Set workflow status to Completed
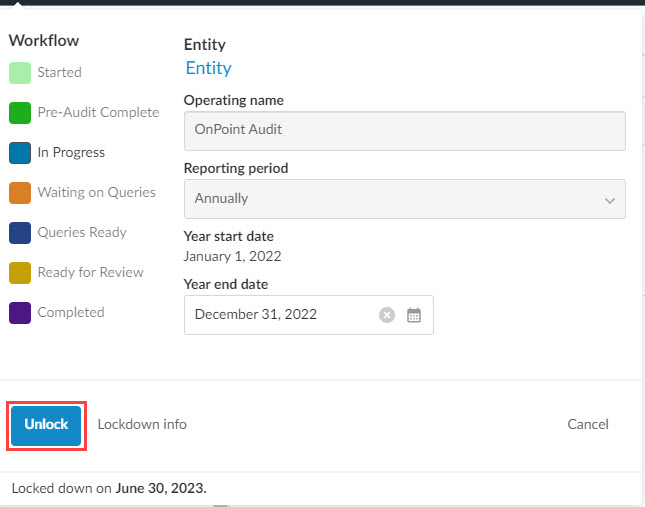The height and width of the screenshot is (507, 645). pos(70,312)
